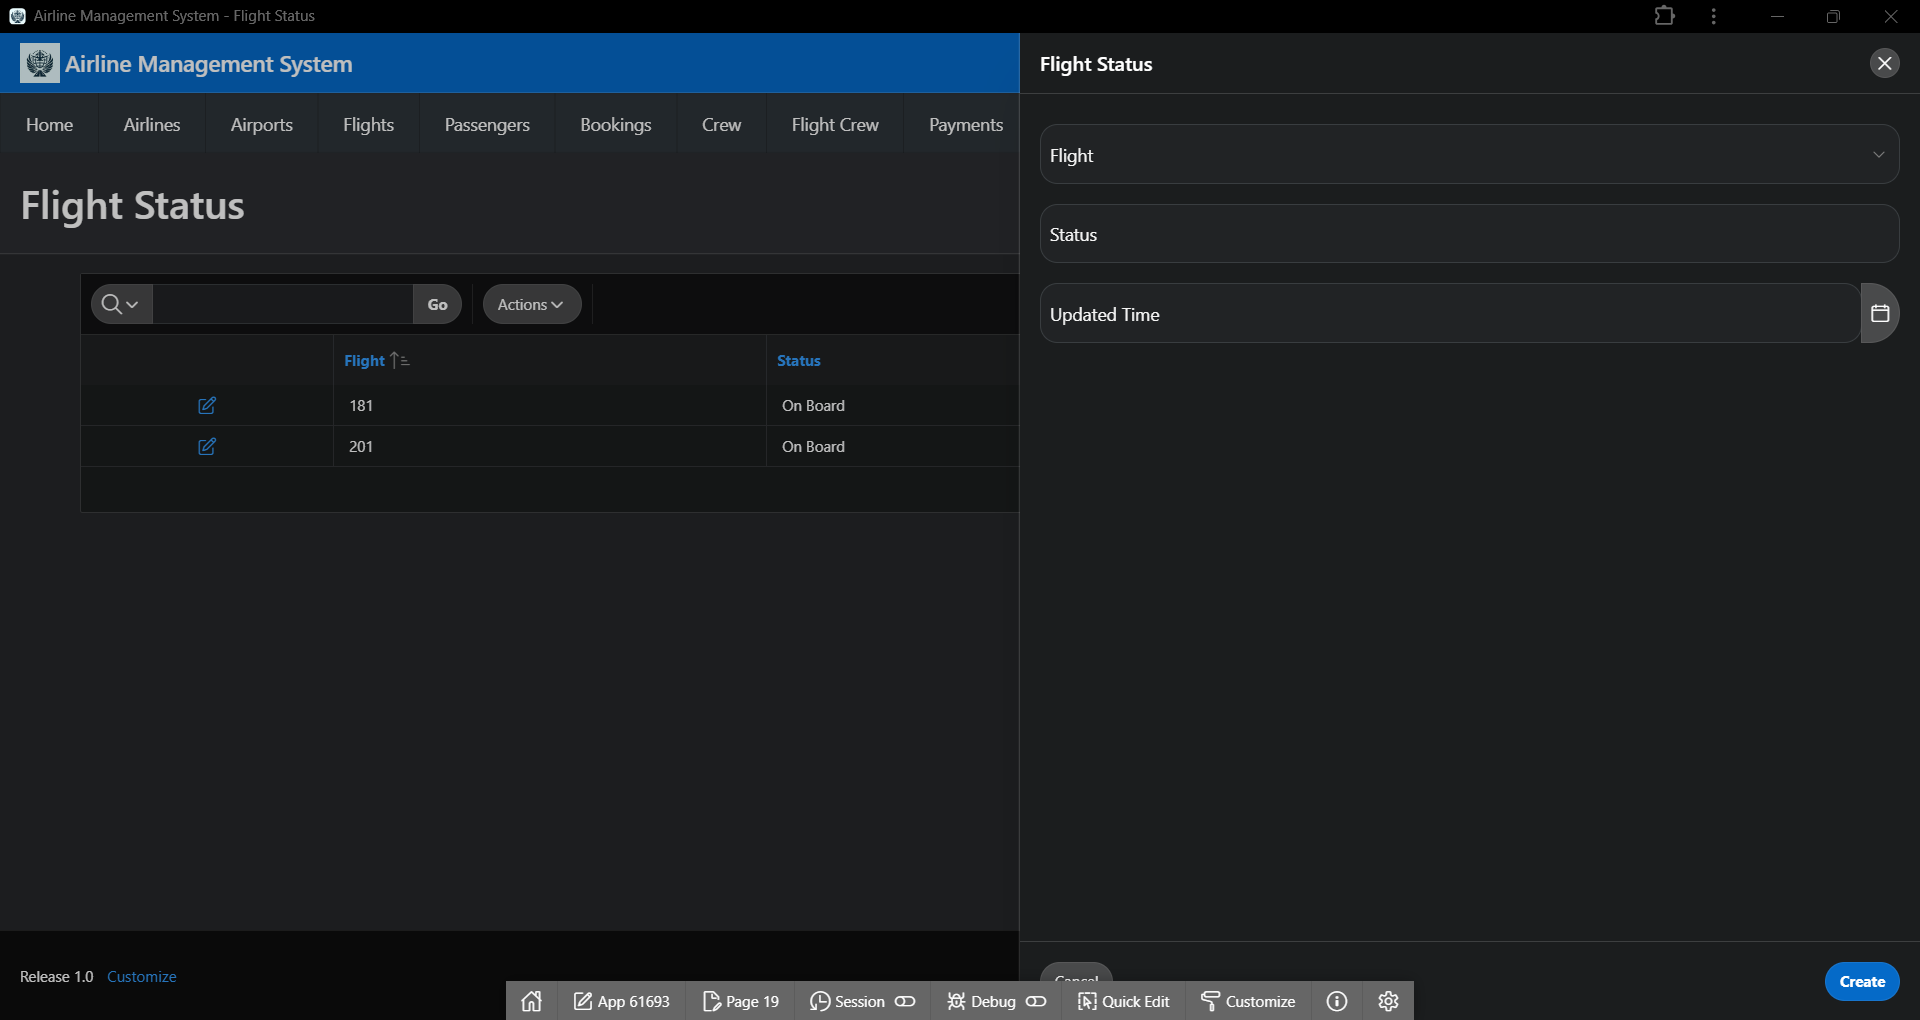Open edit form for flight 181
The image size is (1920, 1020).
[207, 405]
